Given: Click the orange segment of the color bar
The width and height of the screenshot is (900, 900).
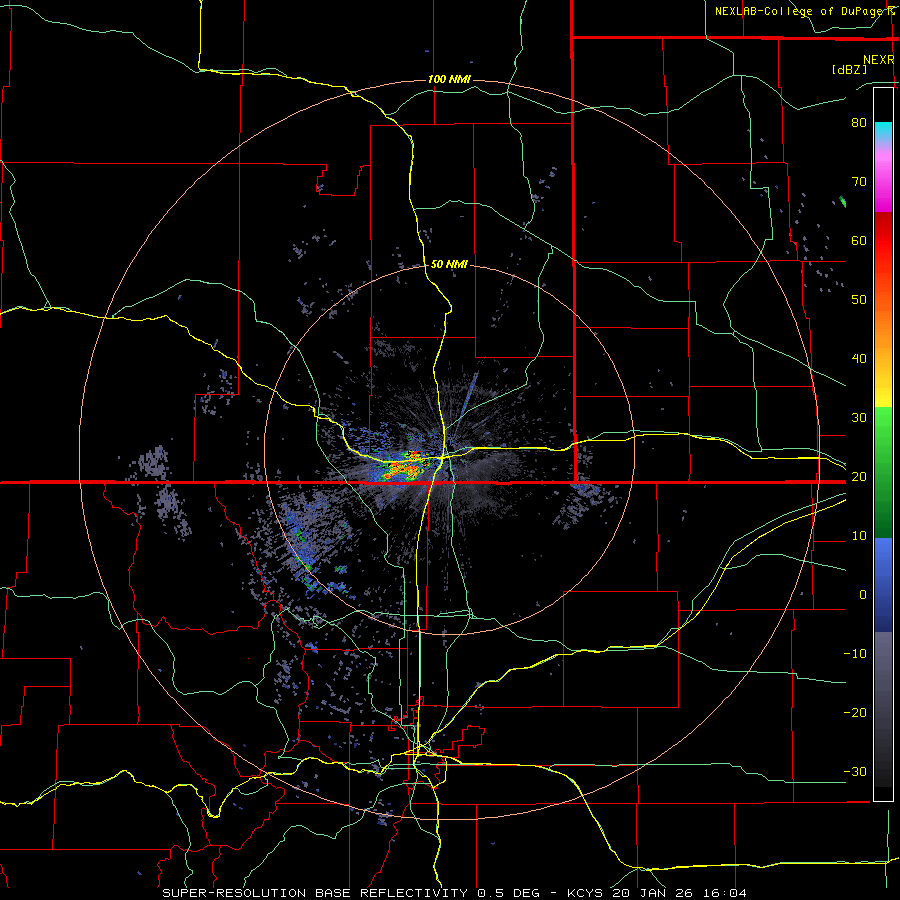Looking at the screenshot, I should coord(883,321).
